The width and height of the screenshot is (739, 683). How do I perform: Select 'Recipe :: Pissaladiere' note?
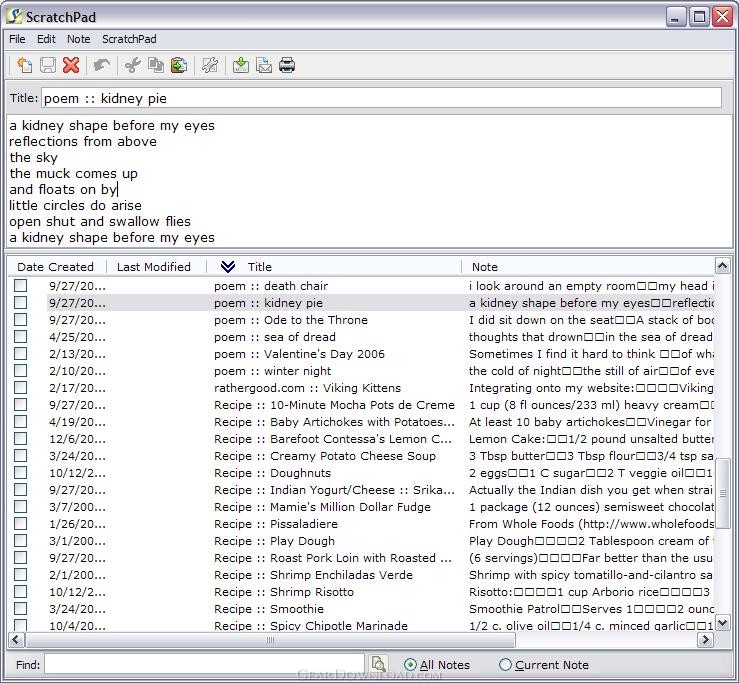[276, 524]
